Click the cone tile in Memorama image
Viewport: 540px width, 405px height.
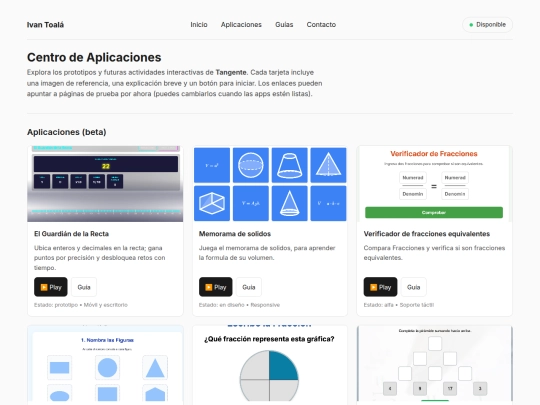pos(289,203)
